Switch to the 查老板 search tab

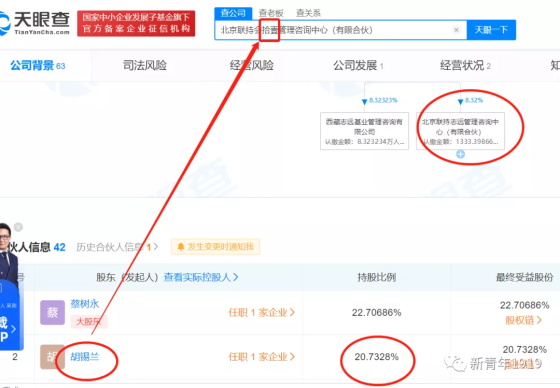point(271,13)
